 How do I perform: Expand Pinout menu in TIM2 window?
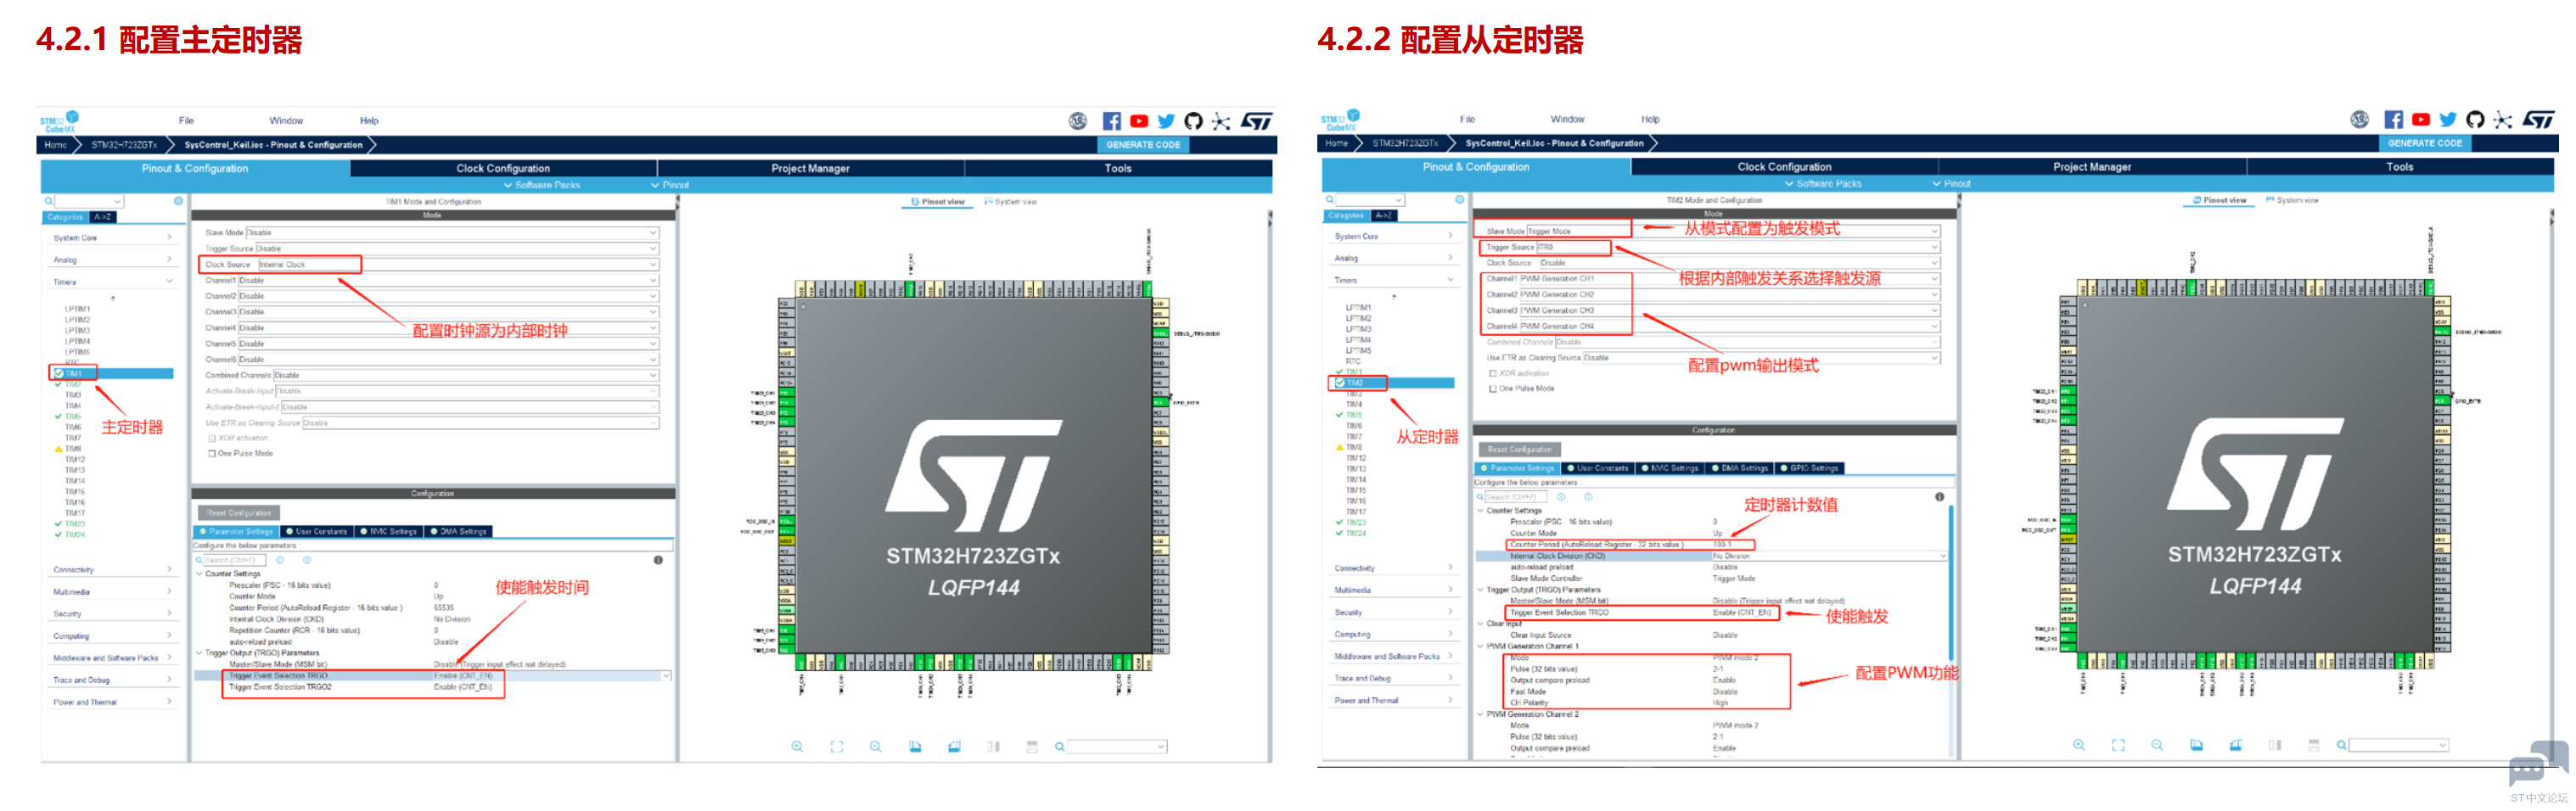(x=1951, y=184)
